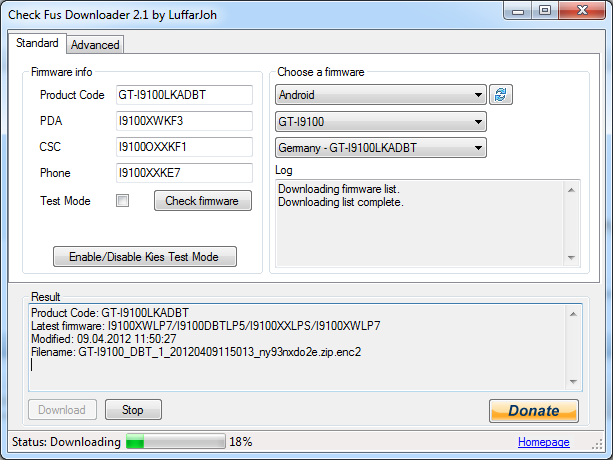Click the 'Modified: 09.04.2012' result line

104,339
